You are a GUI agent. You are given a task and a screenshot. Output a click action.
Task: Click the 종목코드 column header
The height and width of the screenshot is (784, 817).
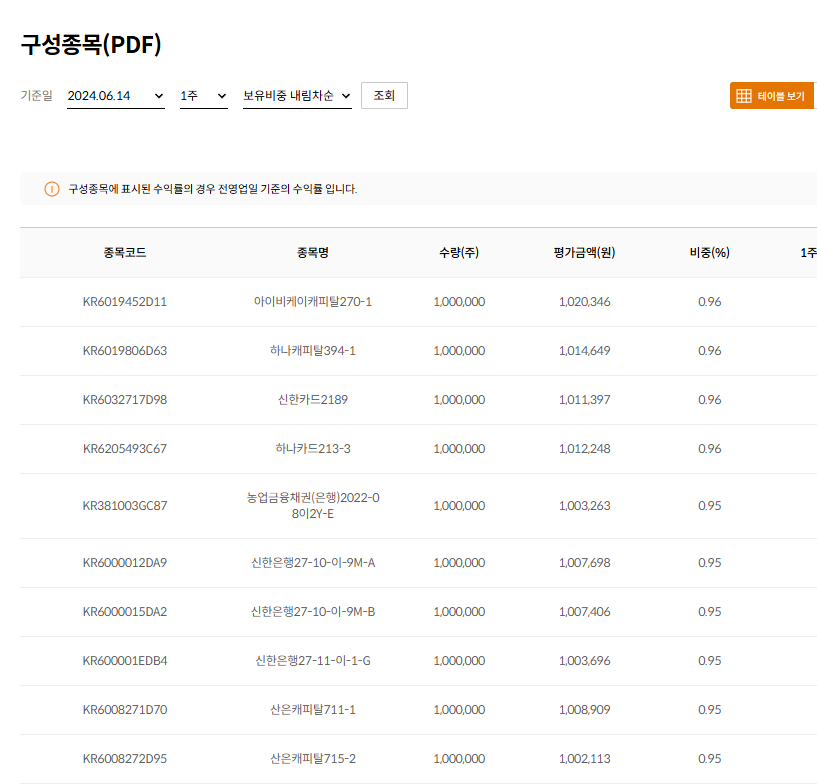click(125, 253)
